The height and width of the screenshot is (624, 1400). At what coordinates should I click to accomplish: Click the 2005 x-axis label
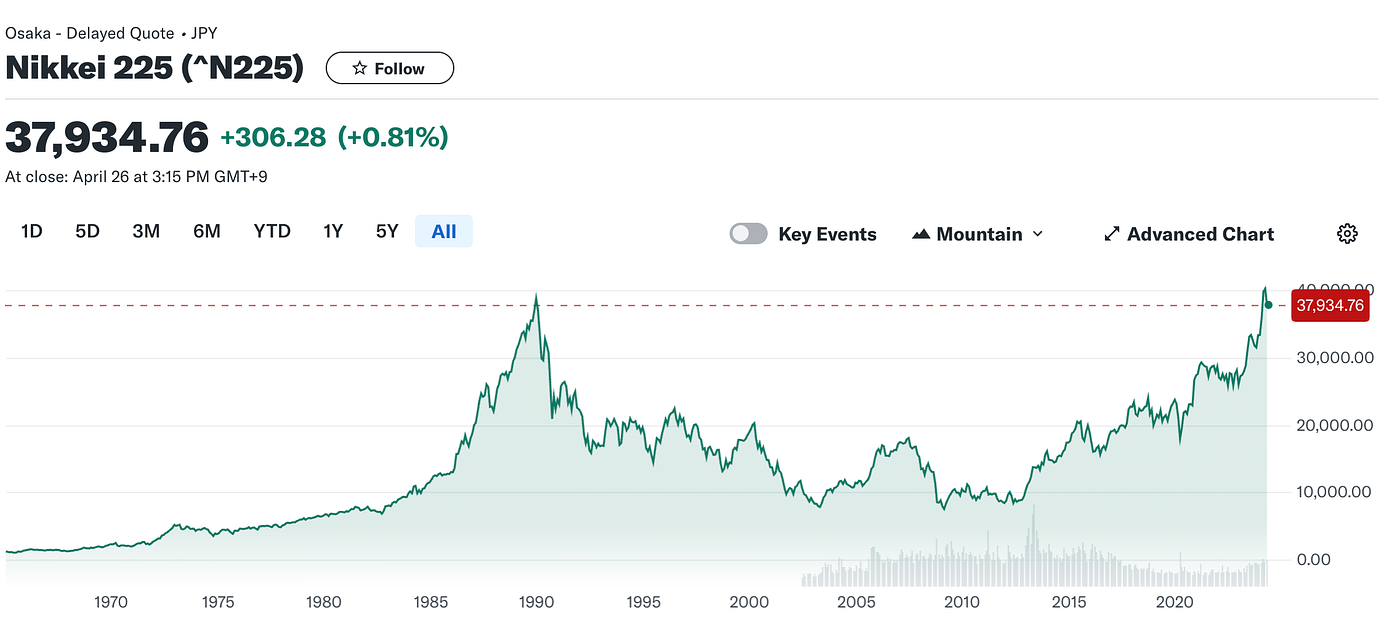pyautogui.click(x=857, y=602)
